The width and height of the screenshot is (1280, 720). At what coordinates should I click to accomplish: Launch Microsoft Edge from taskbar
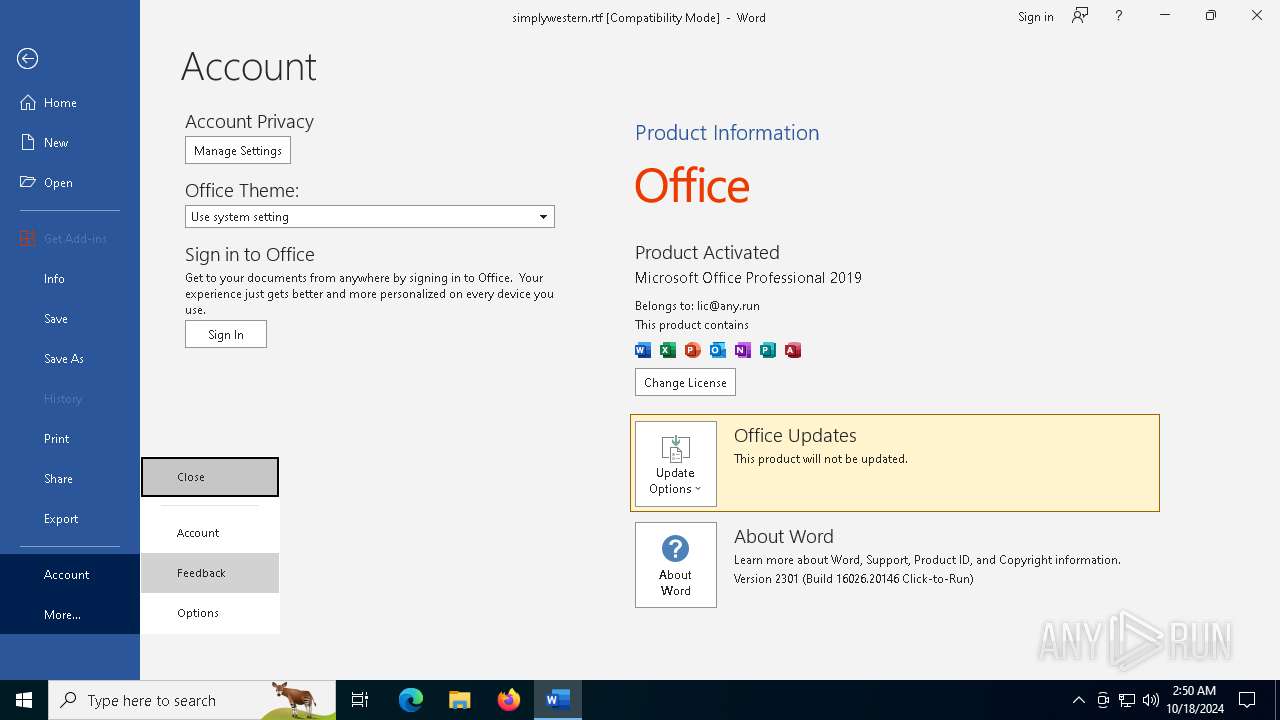[x=411, y=700]
